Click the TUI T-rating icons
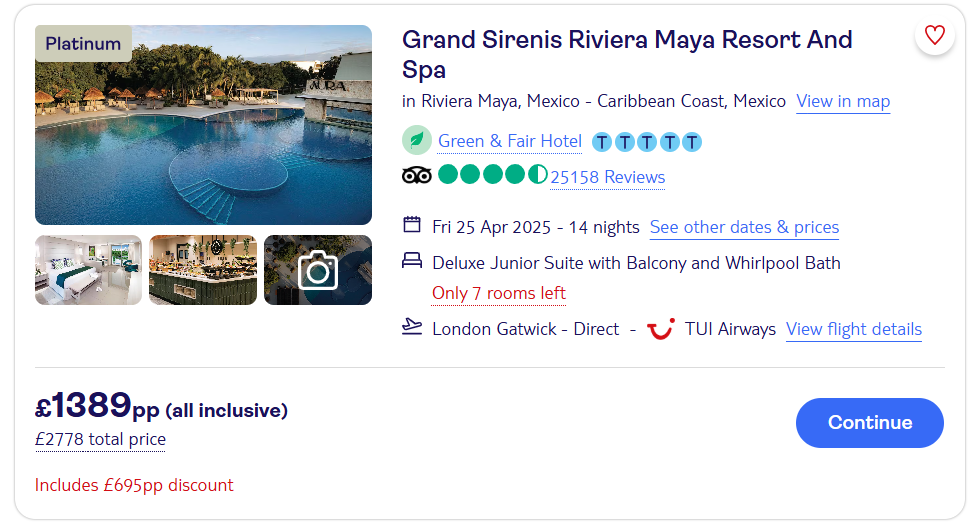 tap(646, 142)
